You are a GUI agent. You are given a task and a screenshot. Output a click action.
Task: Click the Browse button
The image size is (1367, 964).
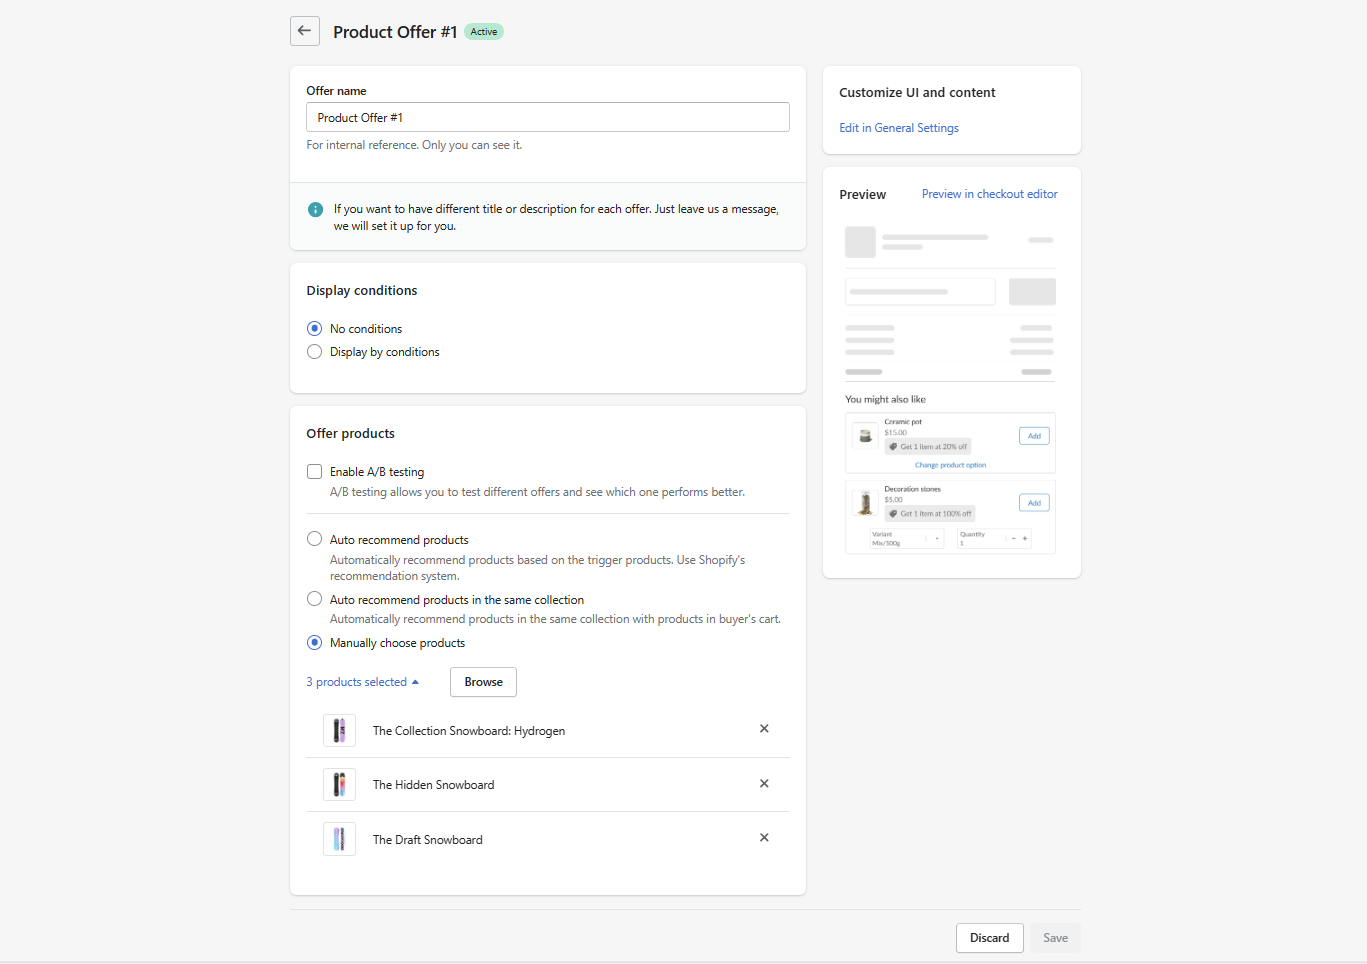(483, 682)
